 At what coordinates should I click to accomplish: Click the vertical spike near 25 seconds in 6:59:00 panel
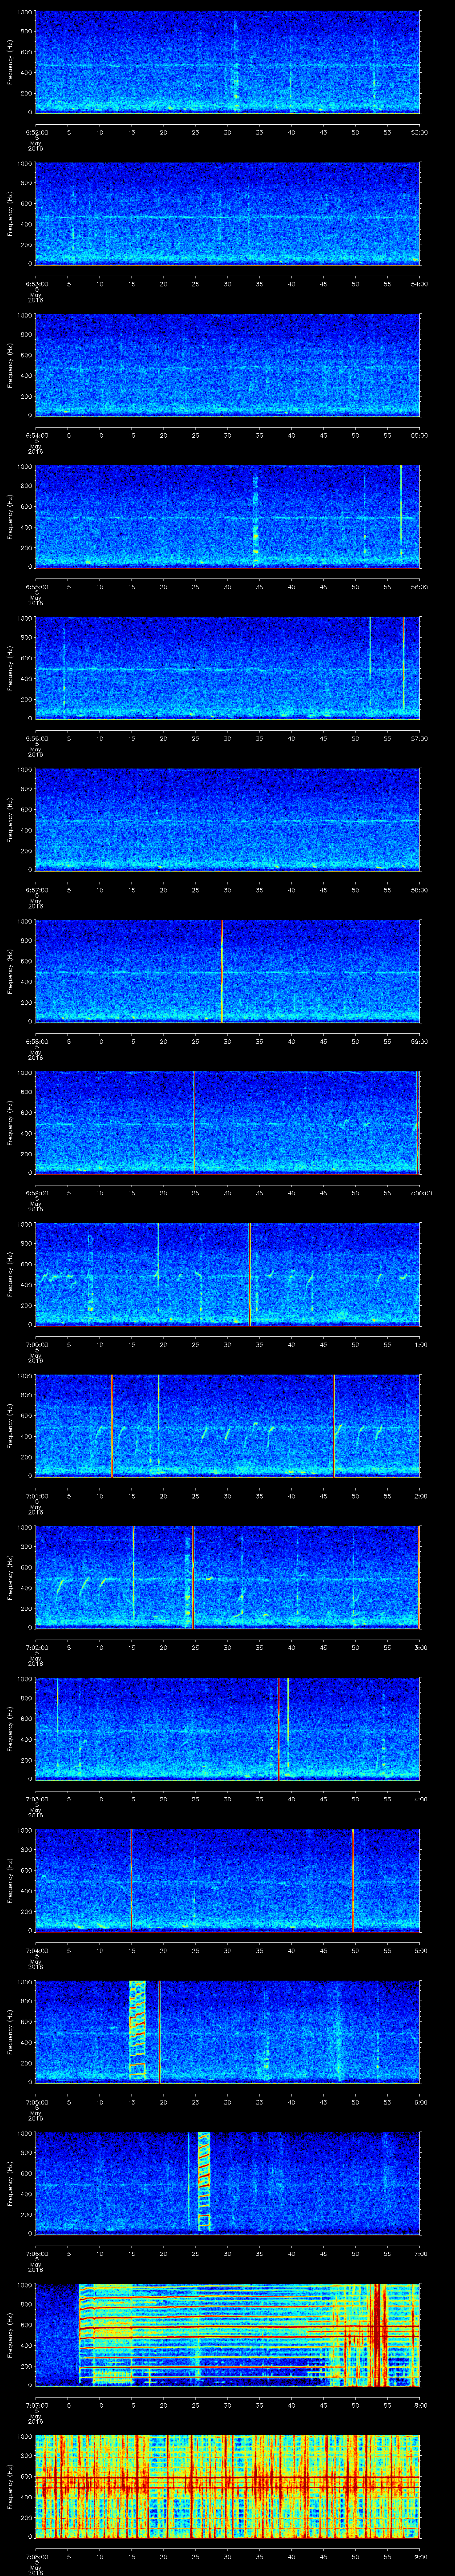click(194, 1123)
